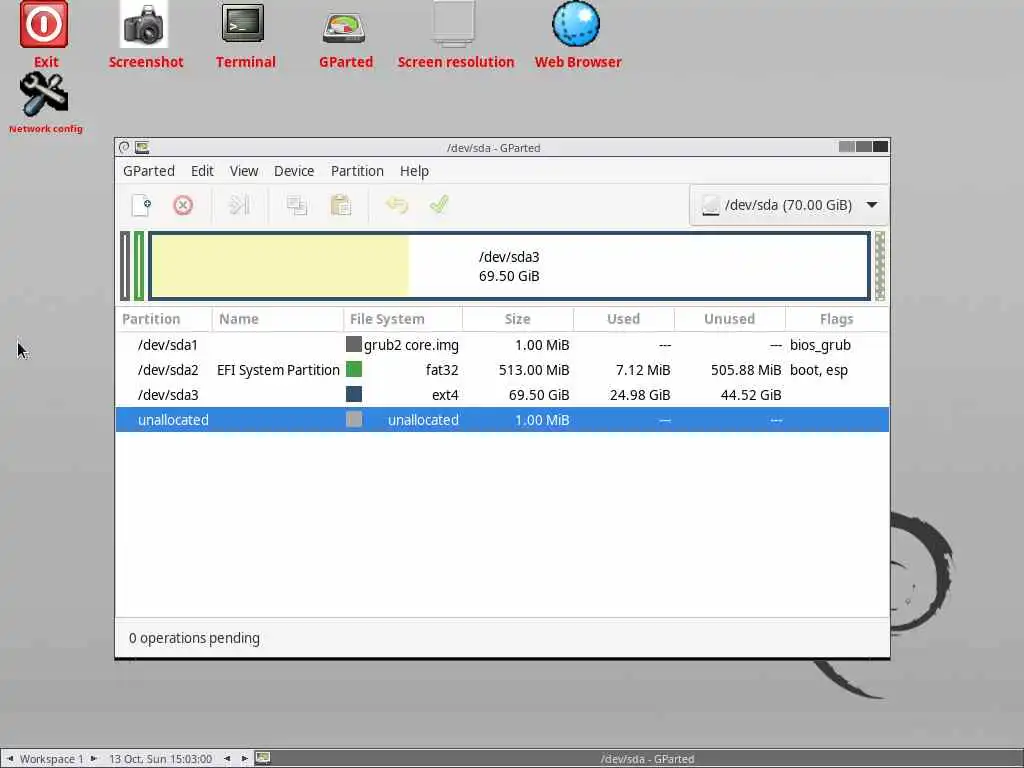
Task: Click the Exit desktop icon
Action: 44,25
